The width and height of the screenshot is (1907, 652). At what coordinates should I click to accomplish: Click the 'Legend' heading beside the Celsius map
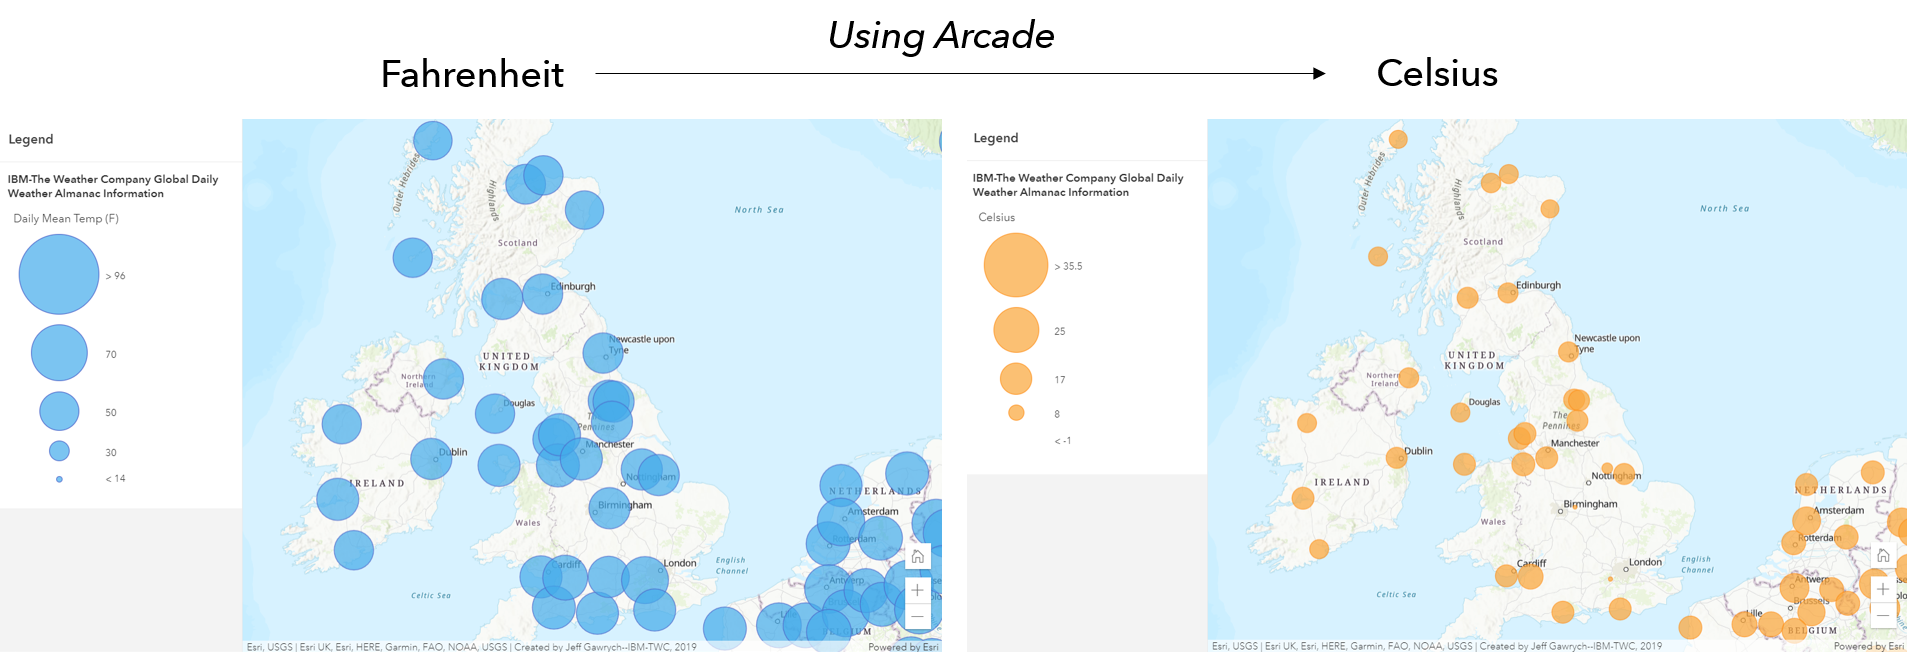pyautogui.click(x=996, y=138)
